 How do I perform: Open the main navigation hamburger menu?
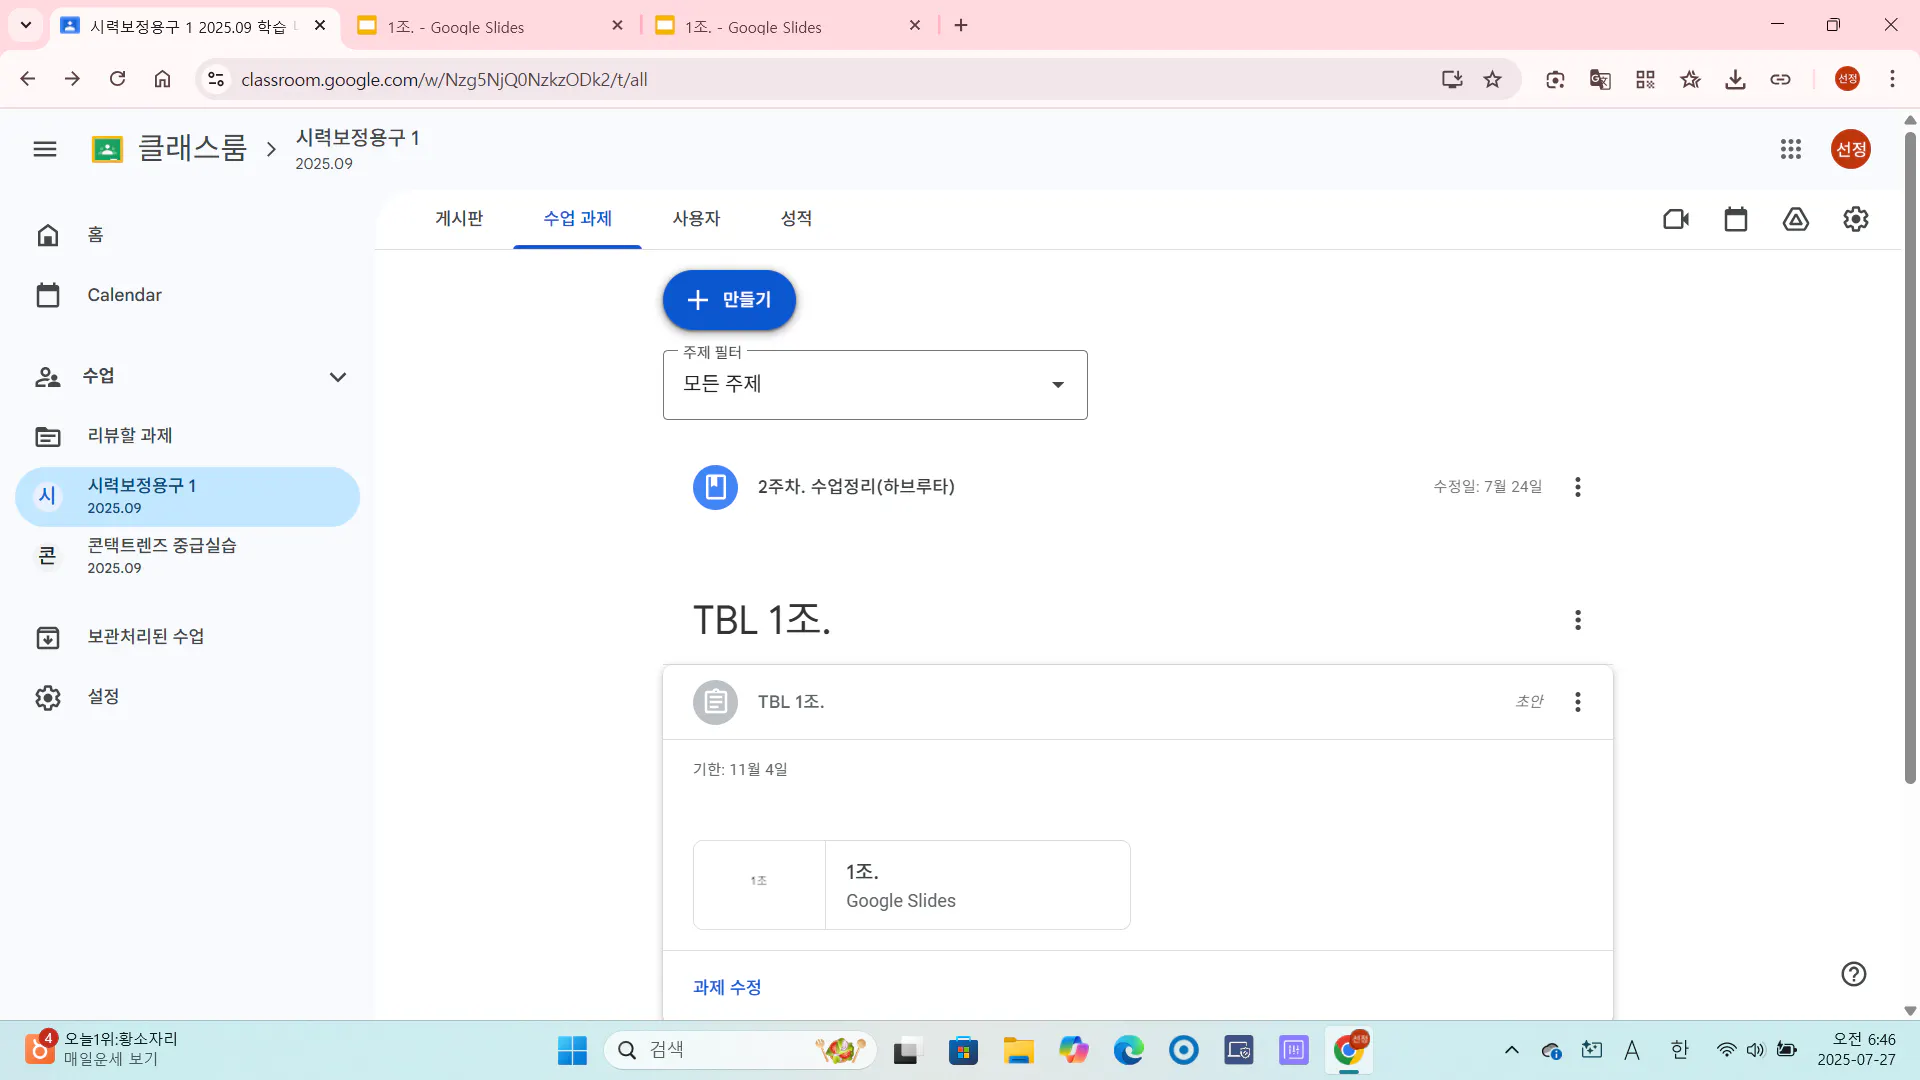pos(45,148)
